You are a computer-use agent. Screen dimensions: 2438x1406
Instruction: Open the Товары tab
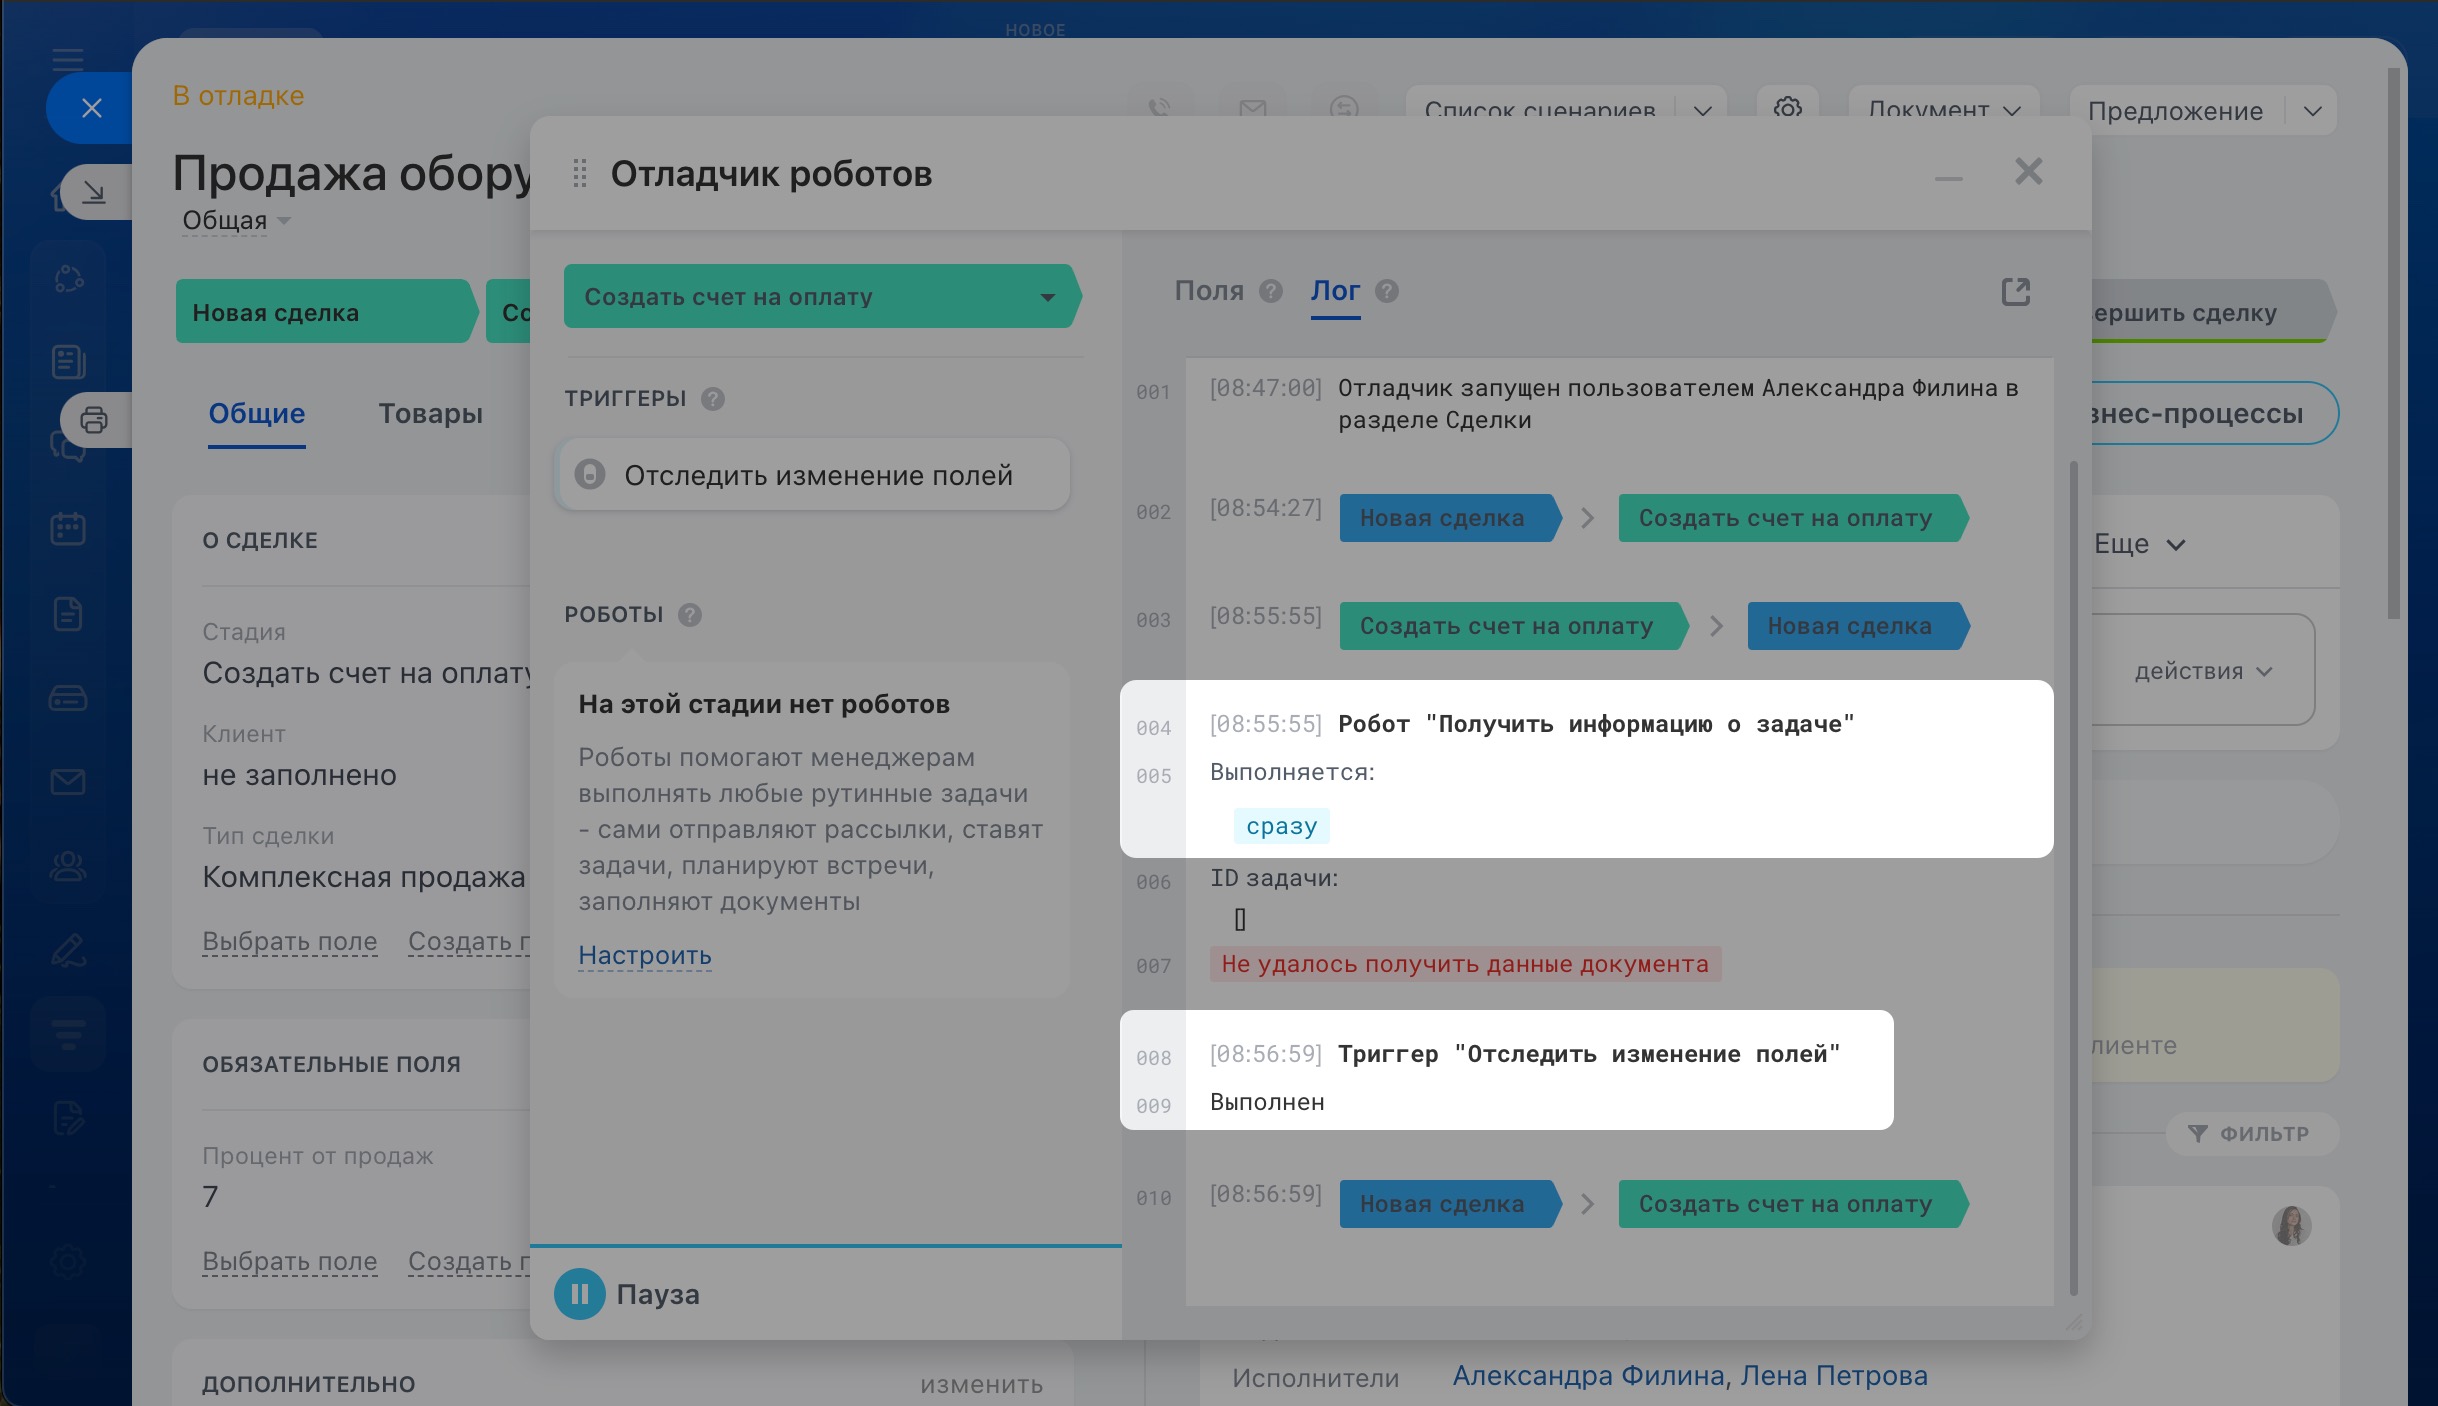pos(430,414)
